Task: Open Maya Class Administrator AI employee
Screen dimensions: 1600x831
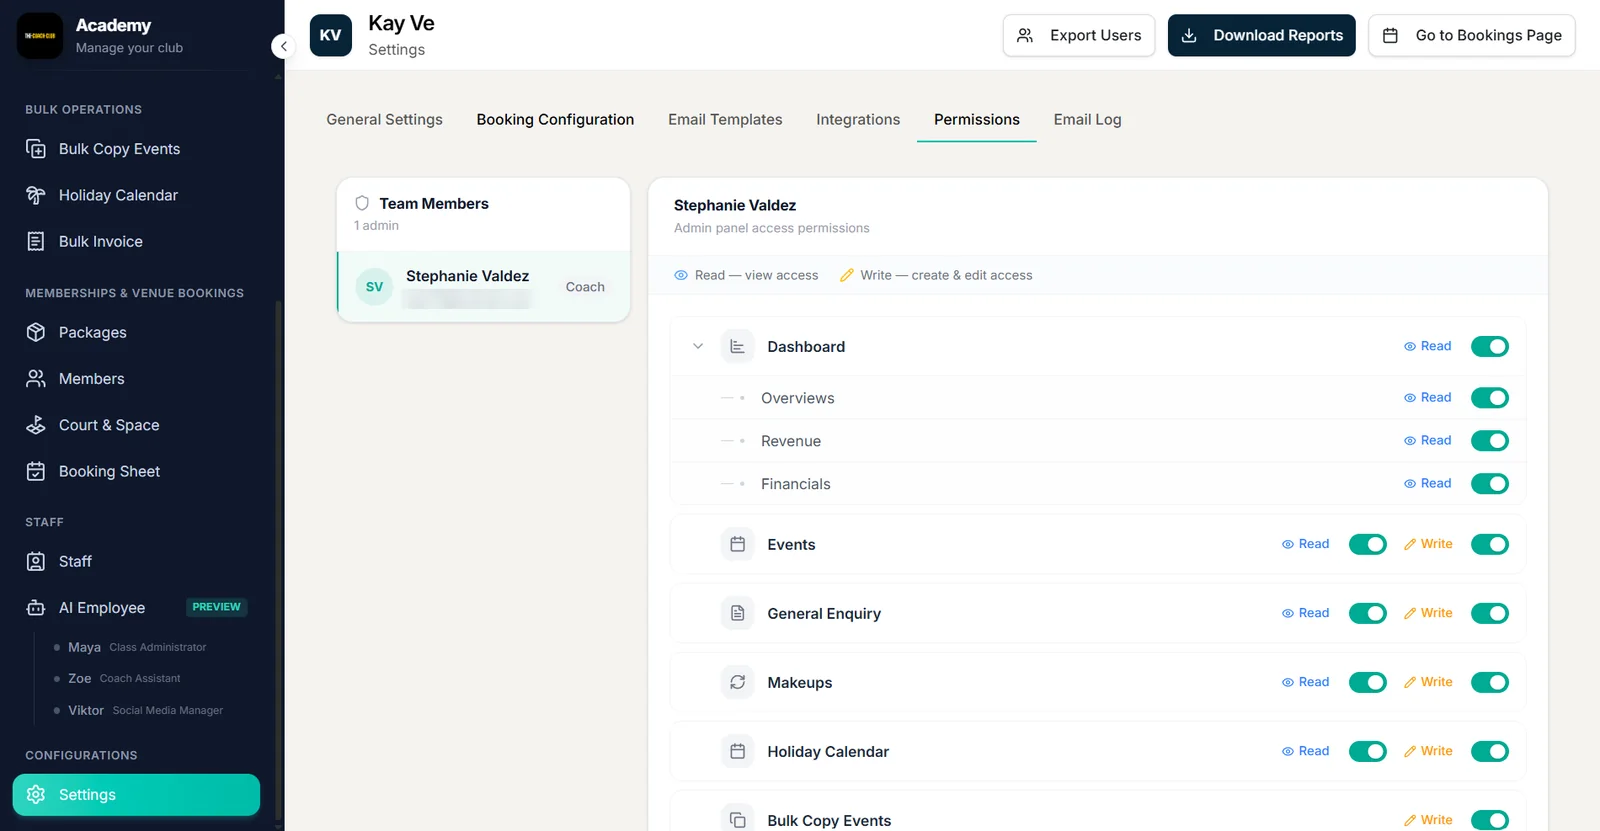Action: pyautogui.click(x=137, y=647)
